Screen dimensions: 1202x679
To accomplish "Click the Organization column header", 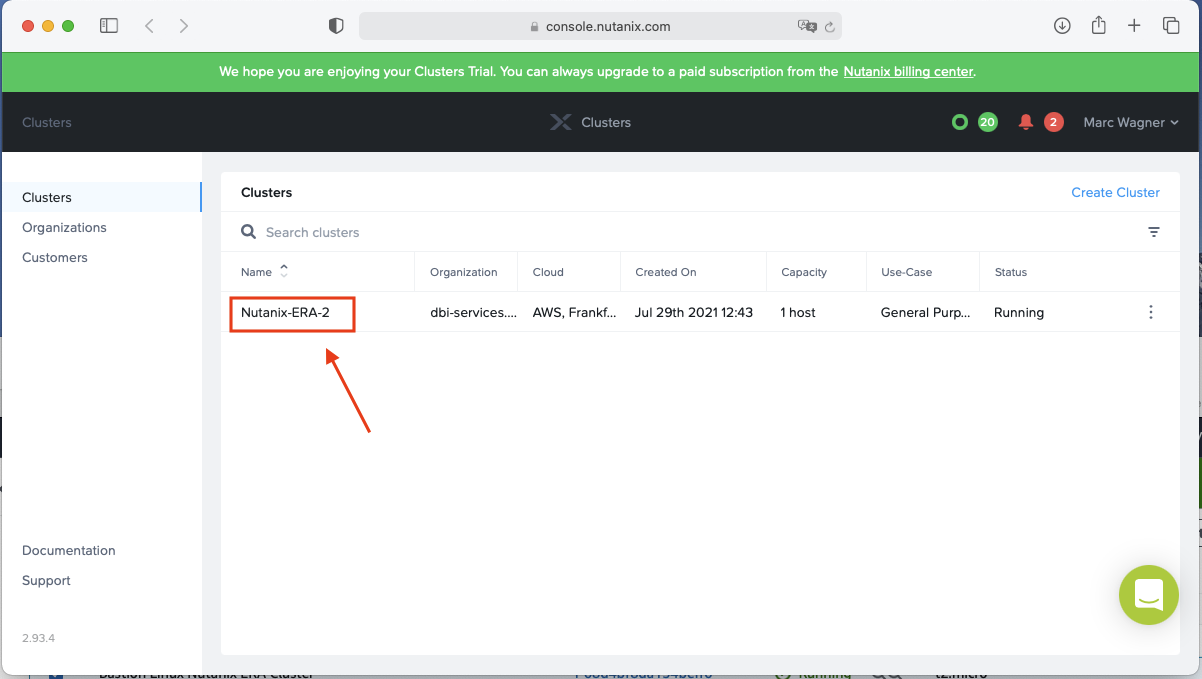I will 464,272.
